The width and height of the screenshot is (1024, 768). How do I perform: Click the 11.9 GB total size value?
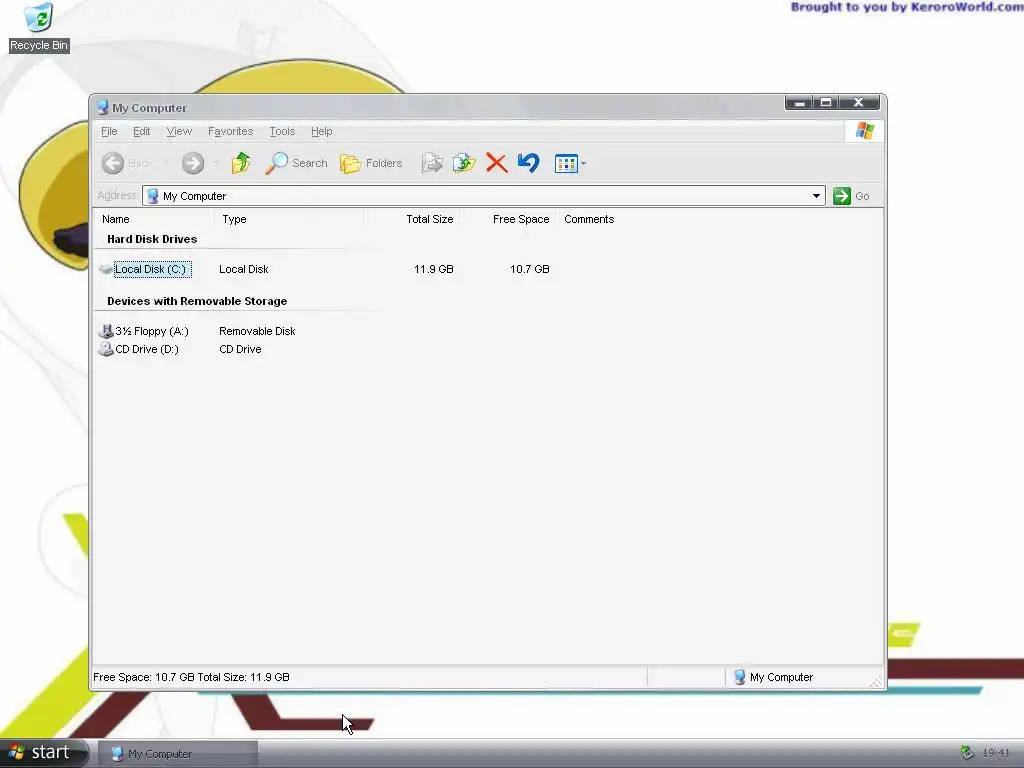click(x=434, y=269)
